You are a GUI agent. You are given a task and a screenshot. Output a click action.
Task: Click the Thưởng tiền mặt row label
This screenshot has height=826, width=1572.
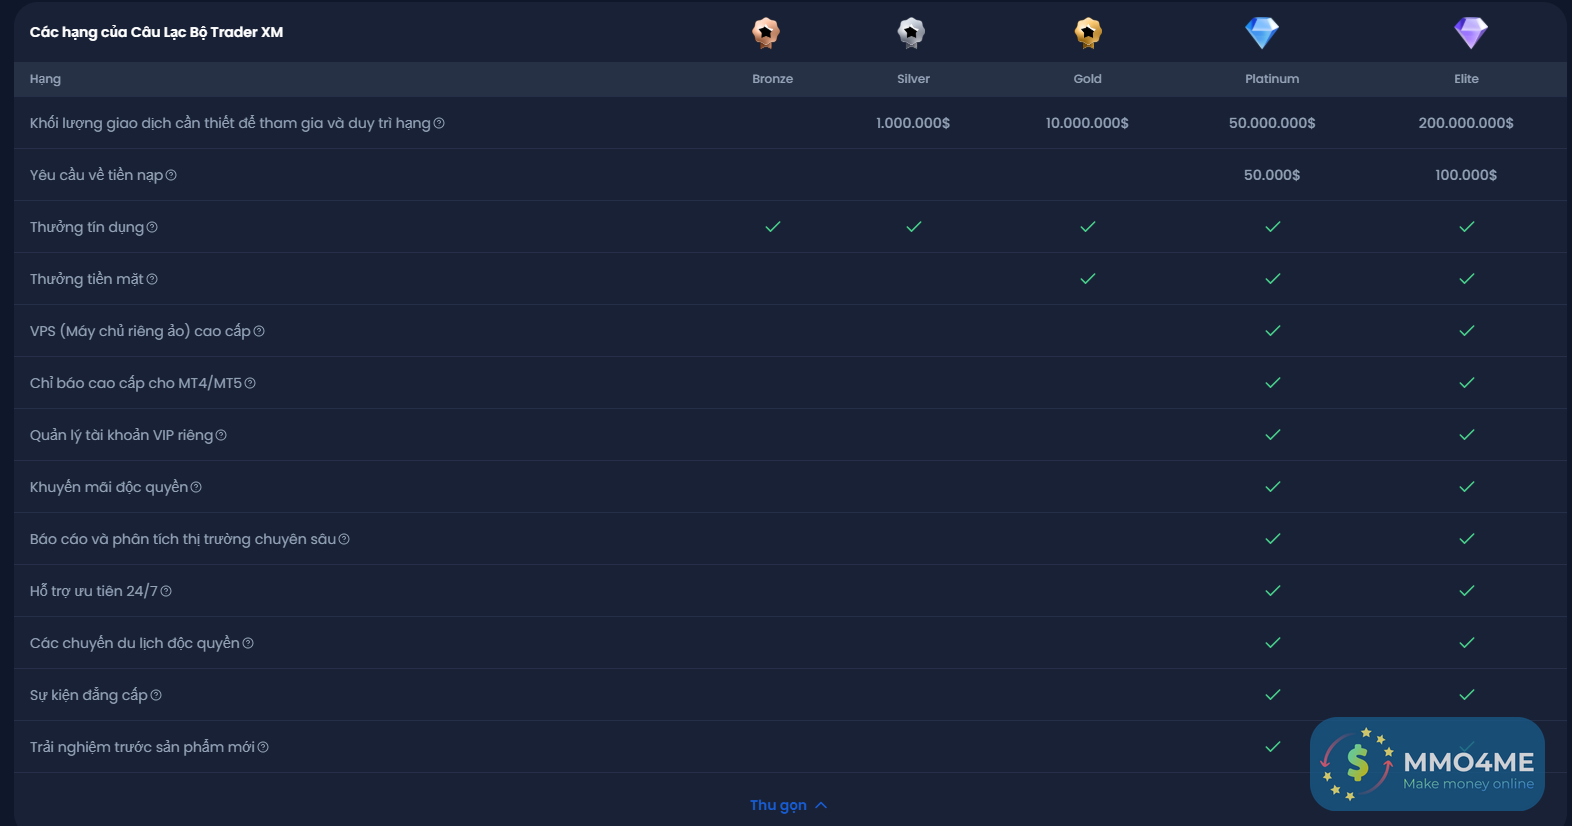(x=87, y=279)
